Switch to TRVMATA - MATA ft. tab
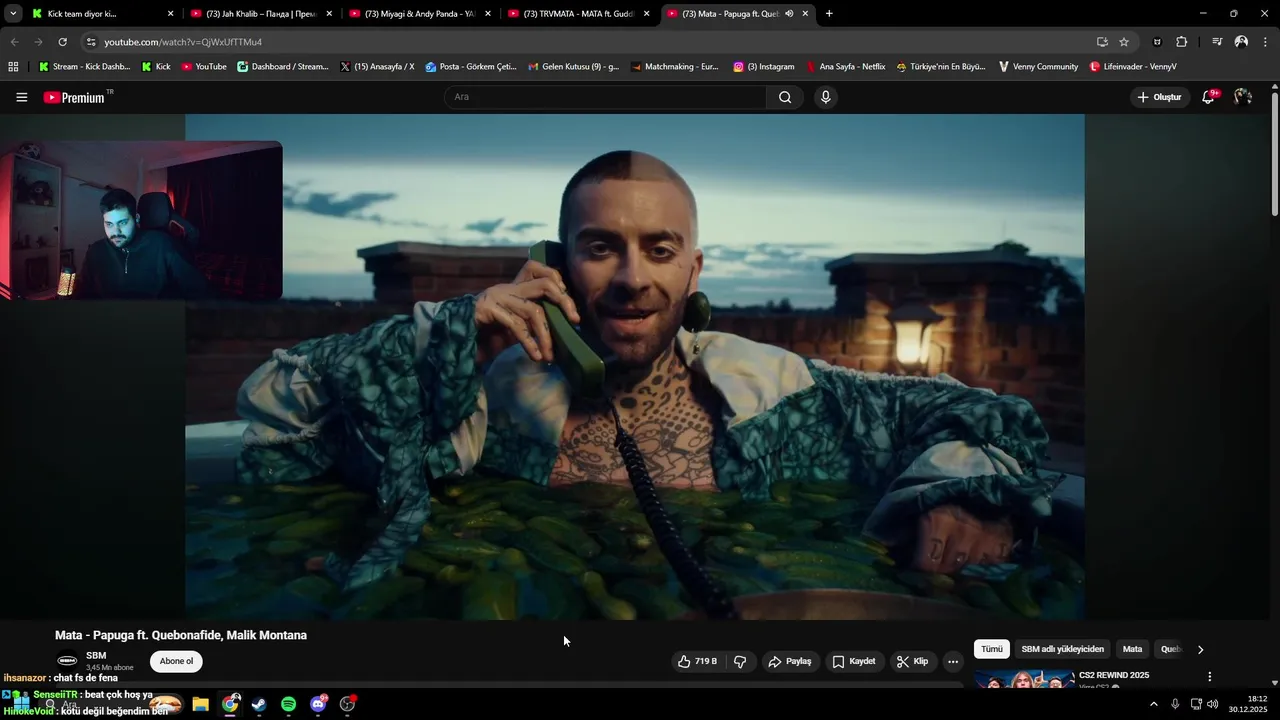This screenshot has width=1280, height=720. point(578,14)
